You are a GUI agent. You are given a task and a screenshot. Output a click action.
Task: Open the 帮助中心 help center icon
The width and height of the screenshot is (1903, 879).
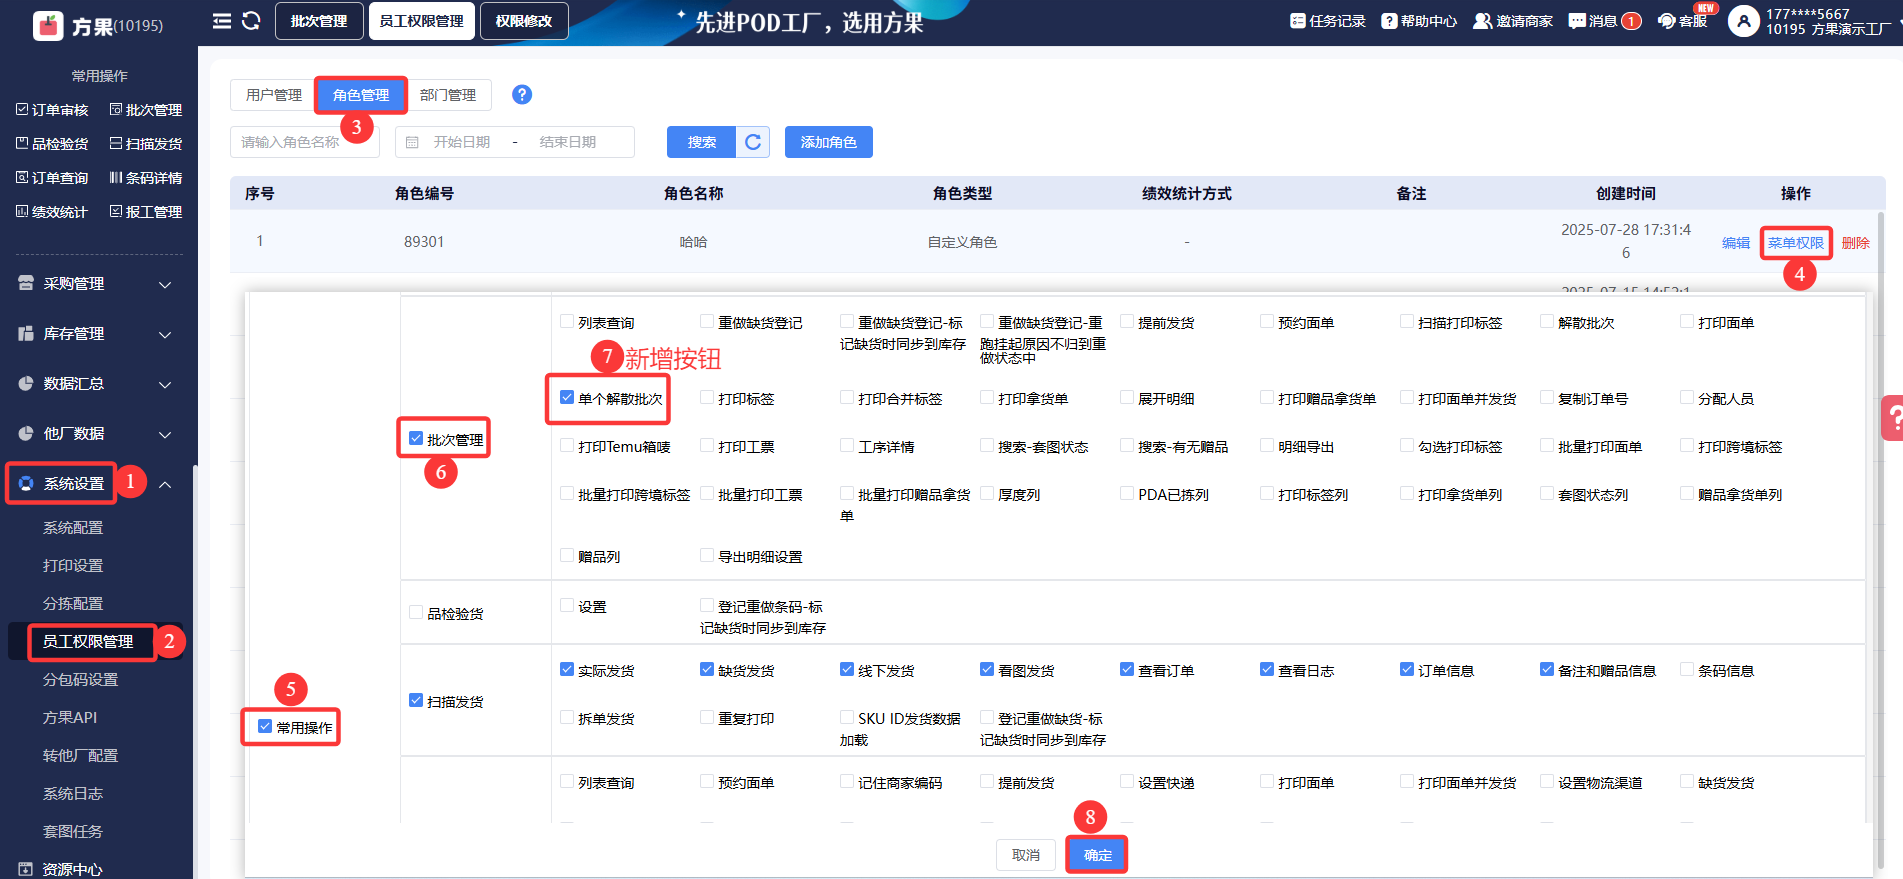[1389, 21]
